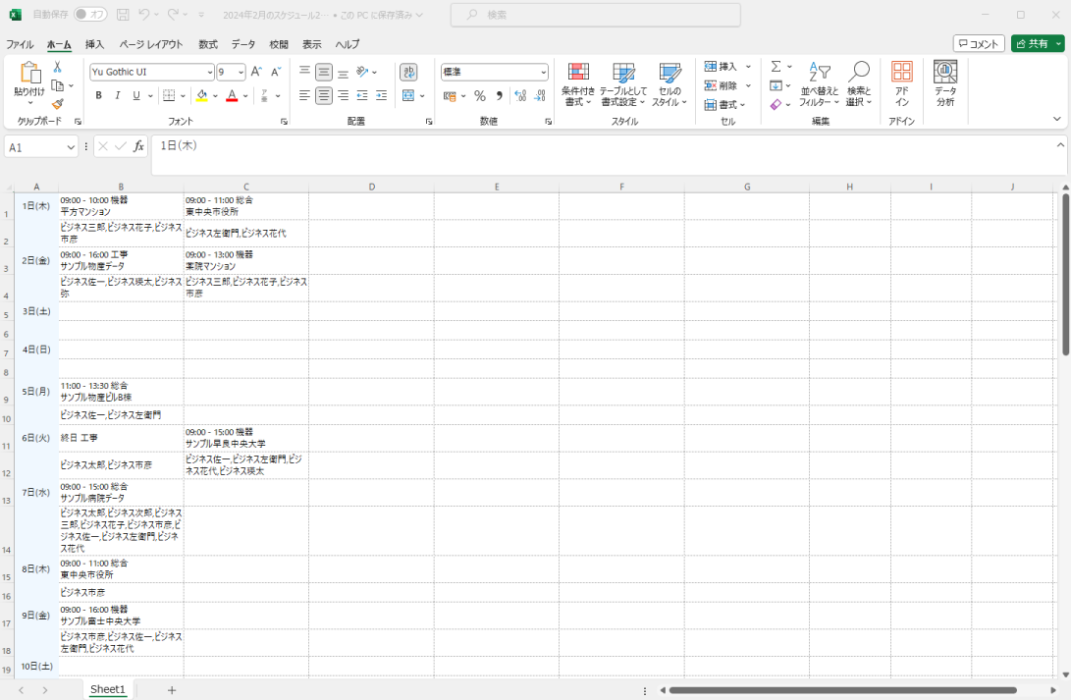Apply bold formatting with the B icon
The width and height of the screenshot is (1071, 700).
[98, 96]
